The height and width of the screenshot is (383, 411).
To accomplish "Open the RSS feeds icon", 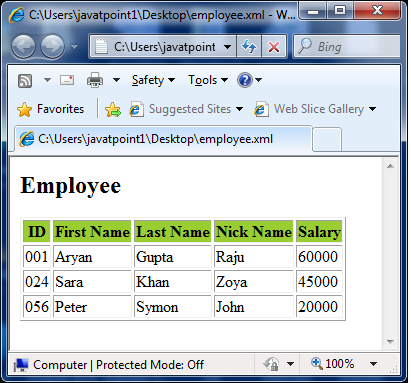I will coord(25,80).
